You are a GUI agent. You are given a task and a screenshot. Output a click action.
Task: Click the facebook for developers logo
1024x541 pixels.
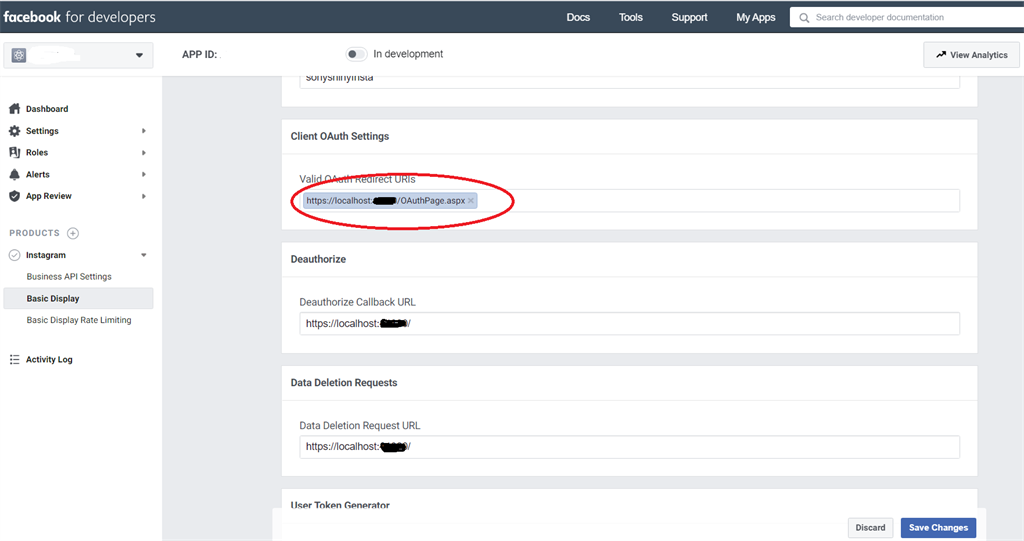pyautogui.click(x=79, y=17)
